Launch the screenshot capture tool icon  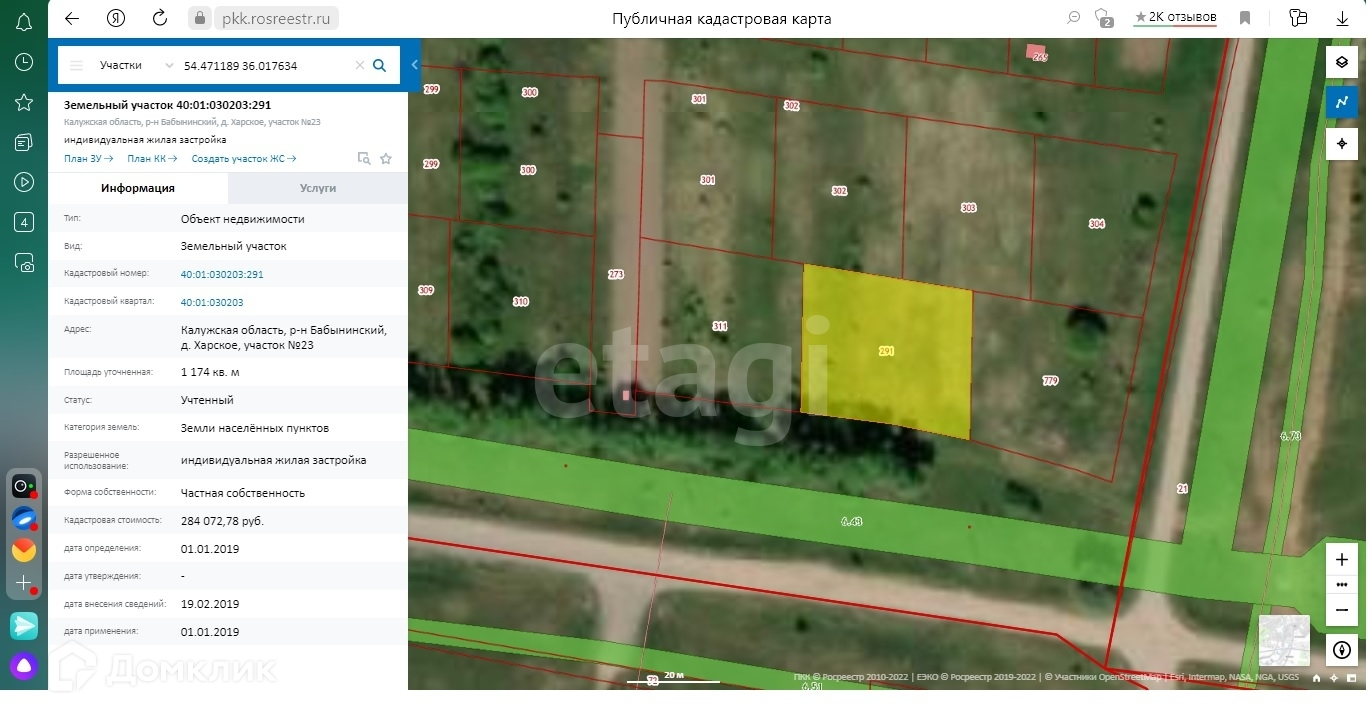(24, 263)
